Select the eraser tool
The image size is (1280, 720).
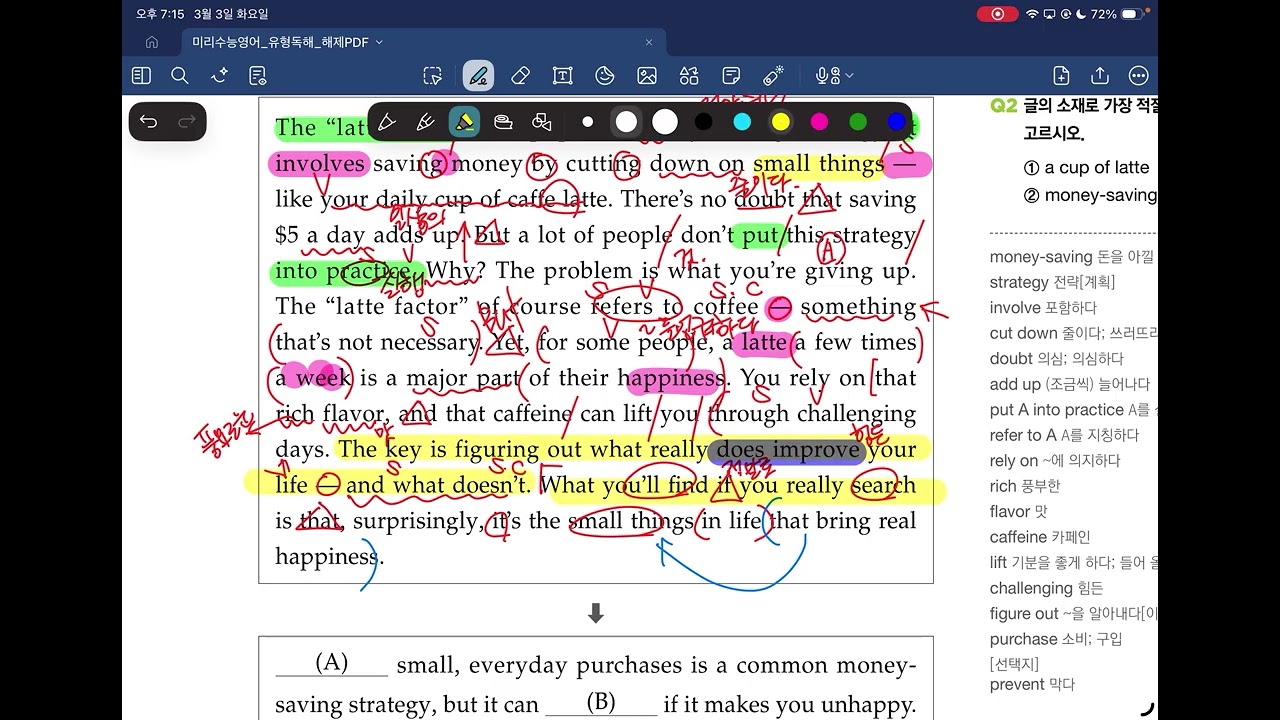point(519,75)
